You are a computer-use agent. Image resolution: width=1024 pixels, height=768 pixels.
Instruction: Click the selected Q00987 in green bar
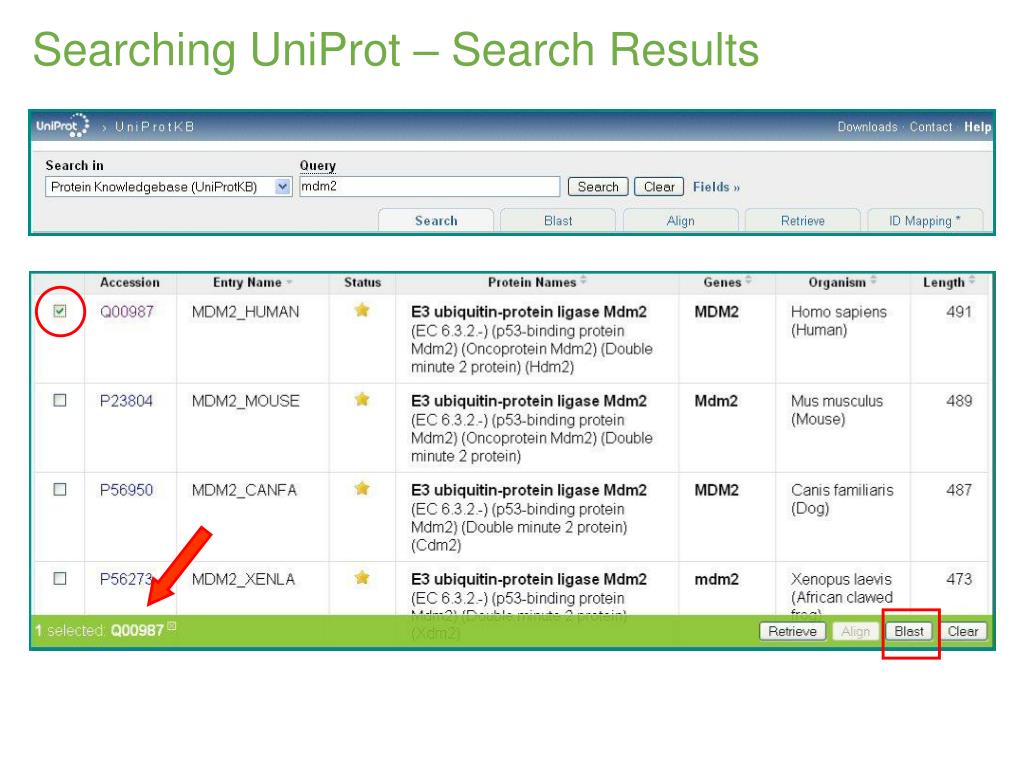137,630
